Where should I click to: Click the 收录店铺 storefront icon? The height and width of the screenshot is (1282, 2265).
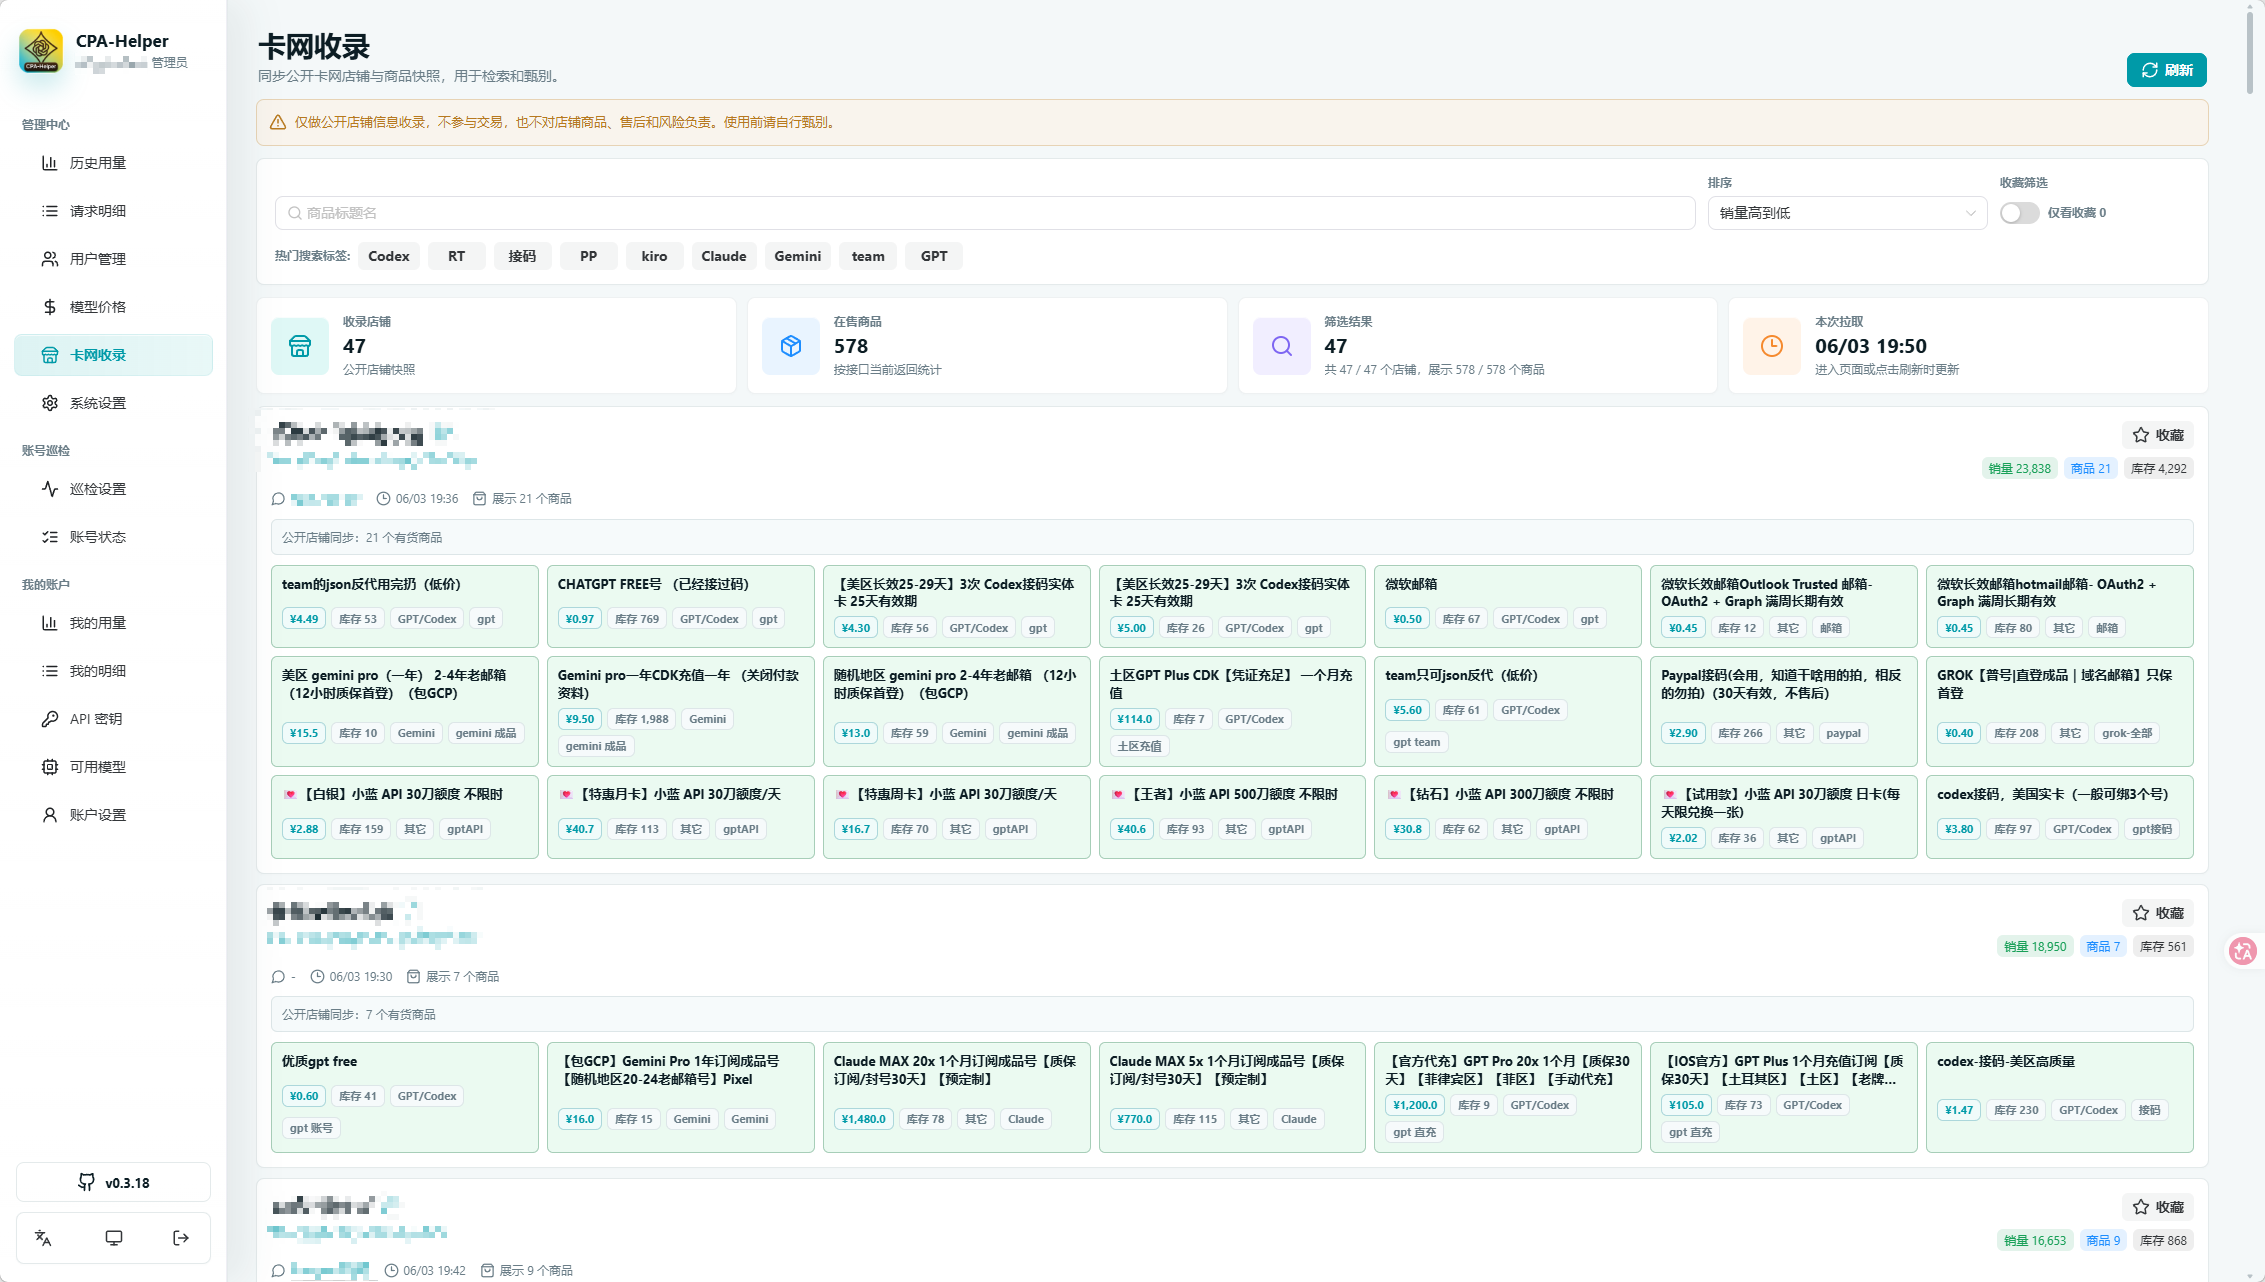(300, 346)
